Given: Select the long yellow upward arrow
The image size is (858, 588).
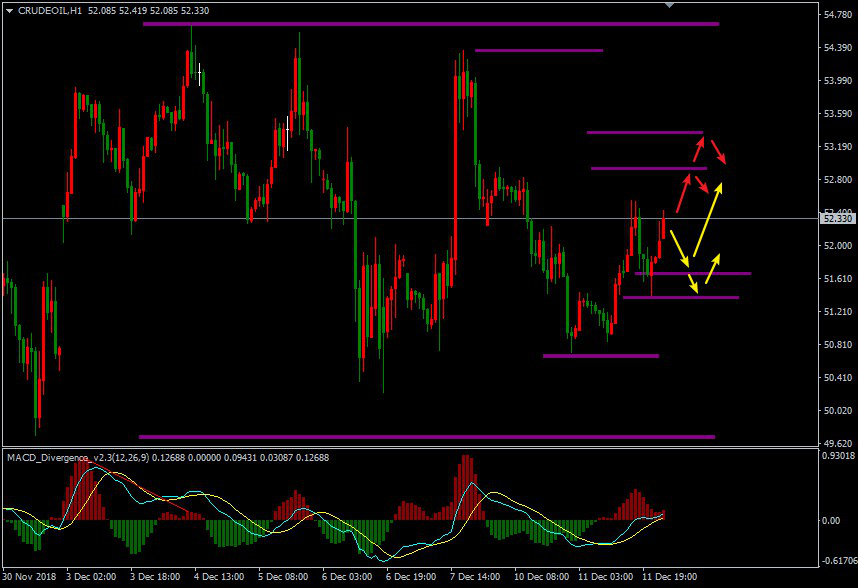Looking at the screenshot, I should (706, 222).
